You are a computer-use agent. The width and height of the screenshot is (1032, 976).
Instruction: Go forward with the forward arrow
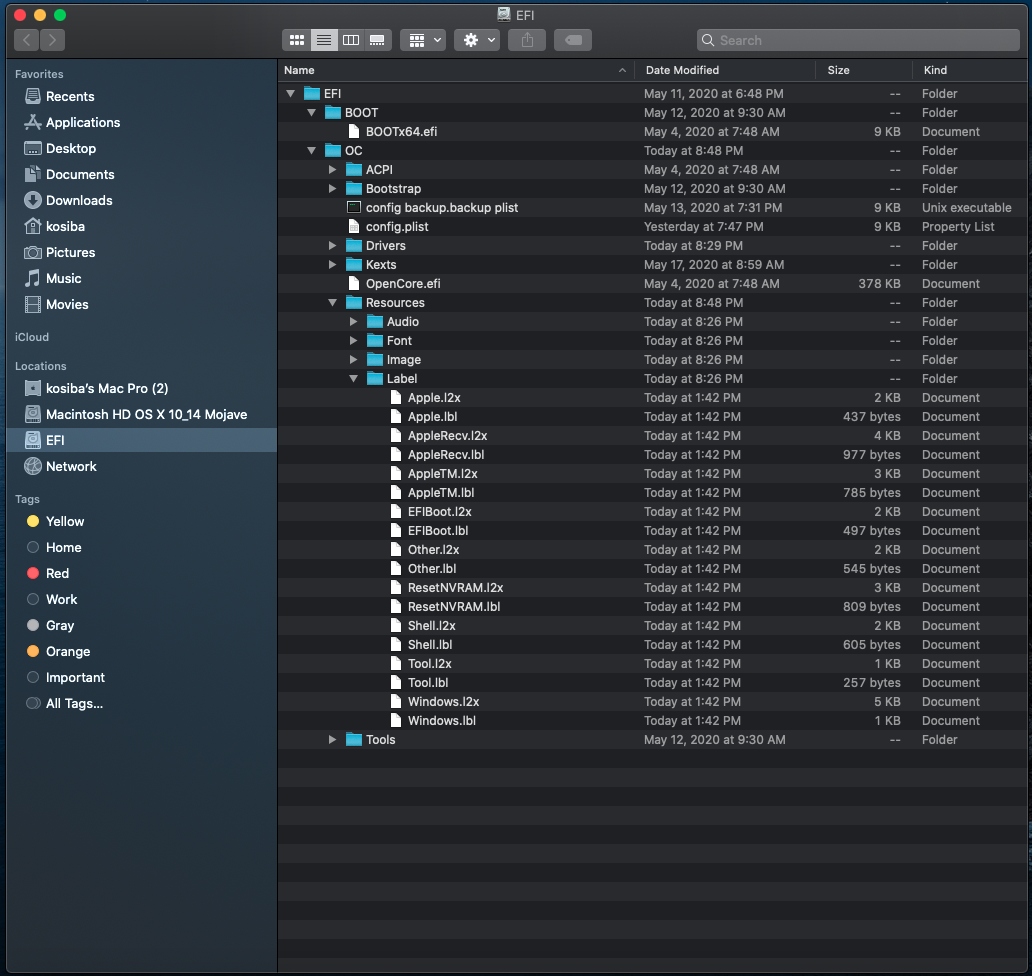click(x=53, y=40)
